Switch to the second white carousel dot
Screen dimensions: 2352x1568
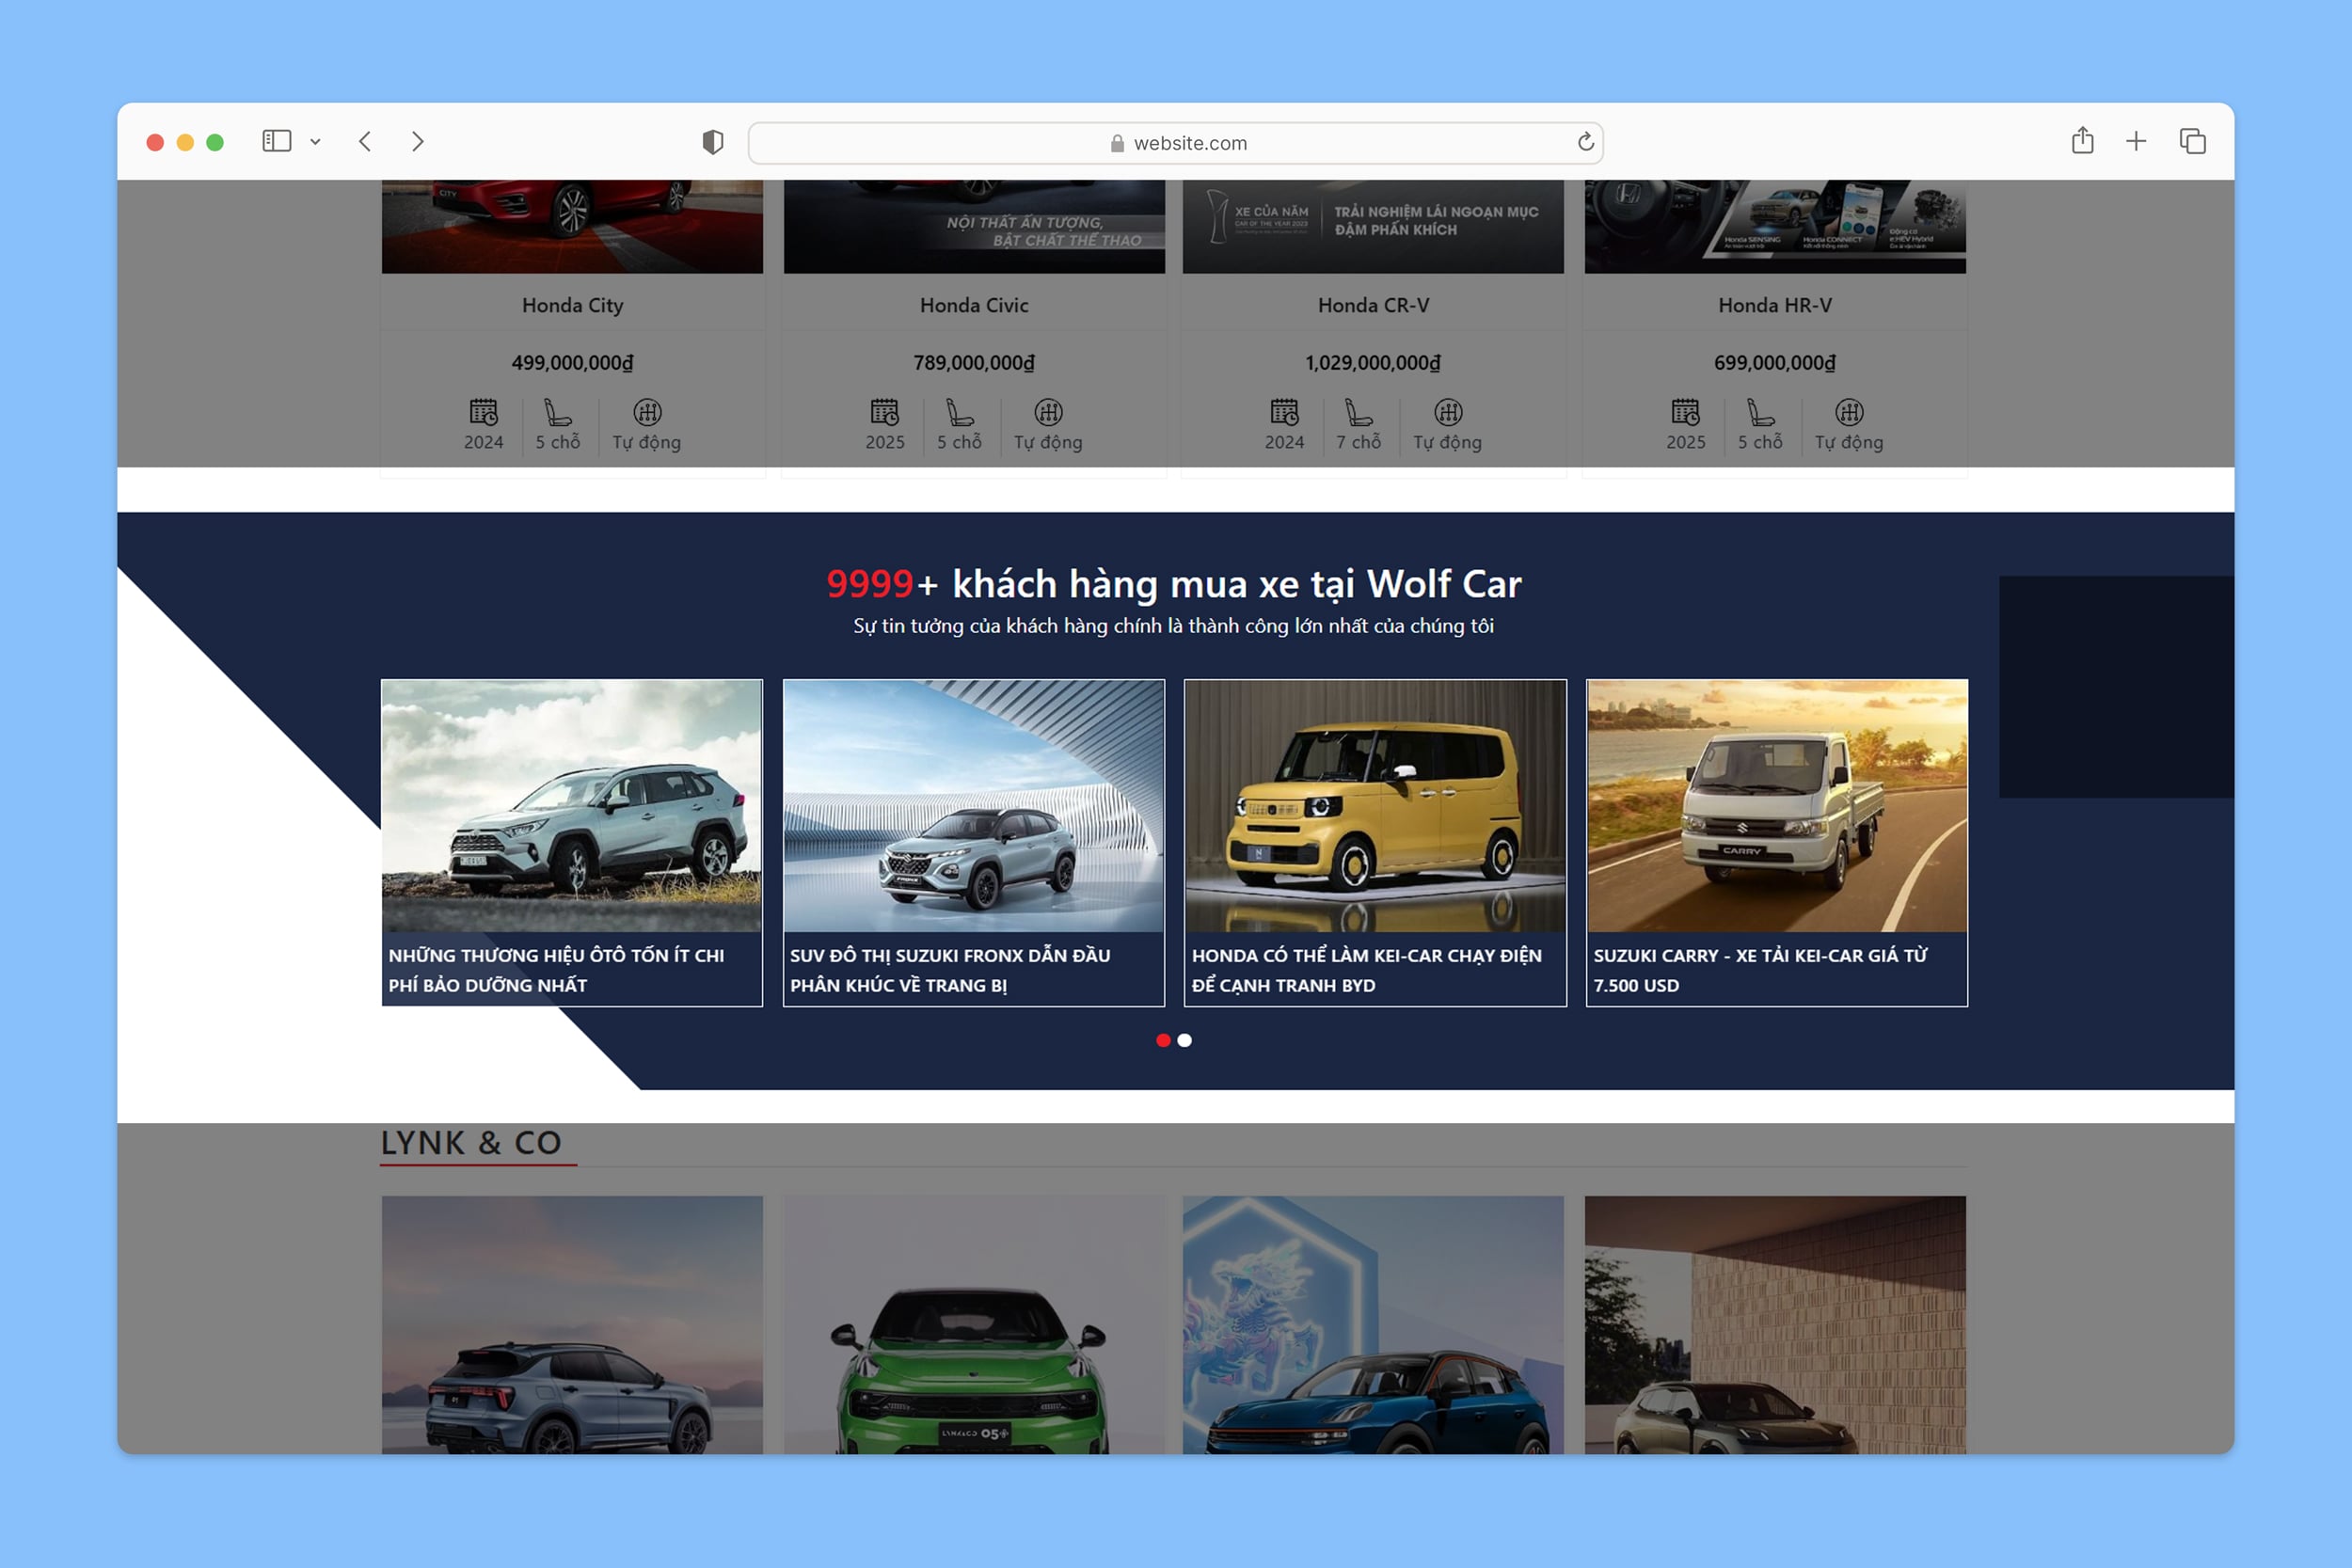coord(1185,1040)
